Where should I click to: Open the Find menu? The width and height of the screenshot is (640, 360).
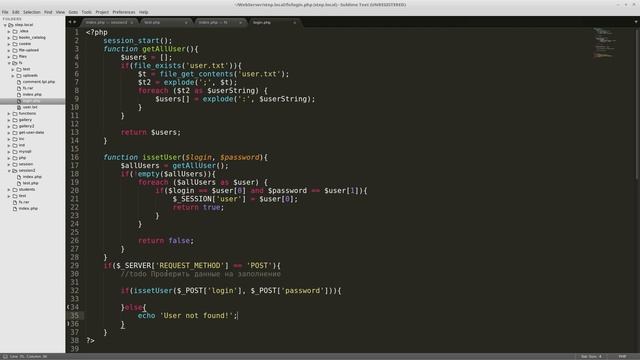(x=48, y=12)
